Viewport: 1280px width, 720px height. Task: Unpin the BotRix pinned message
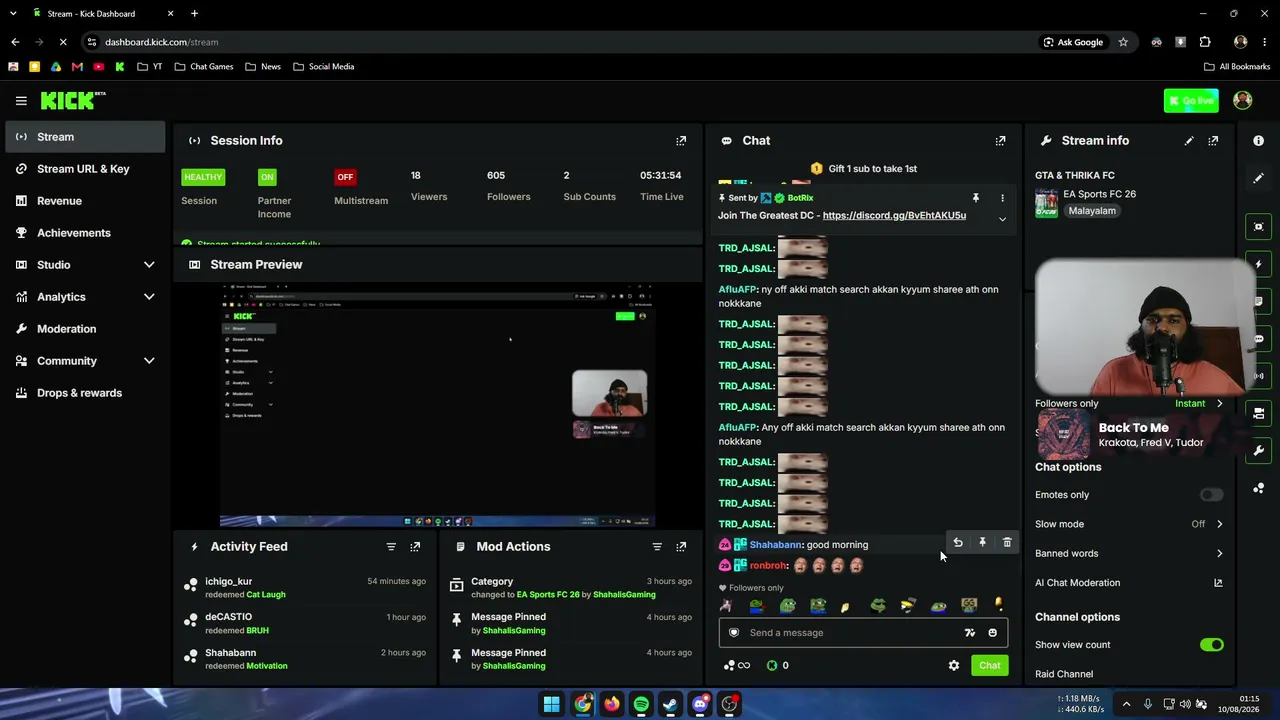click(976, 198)
